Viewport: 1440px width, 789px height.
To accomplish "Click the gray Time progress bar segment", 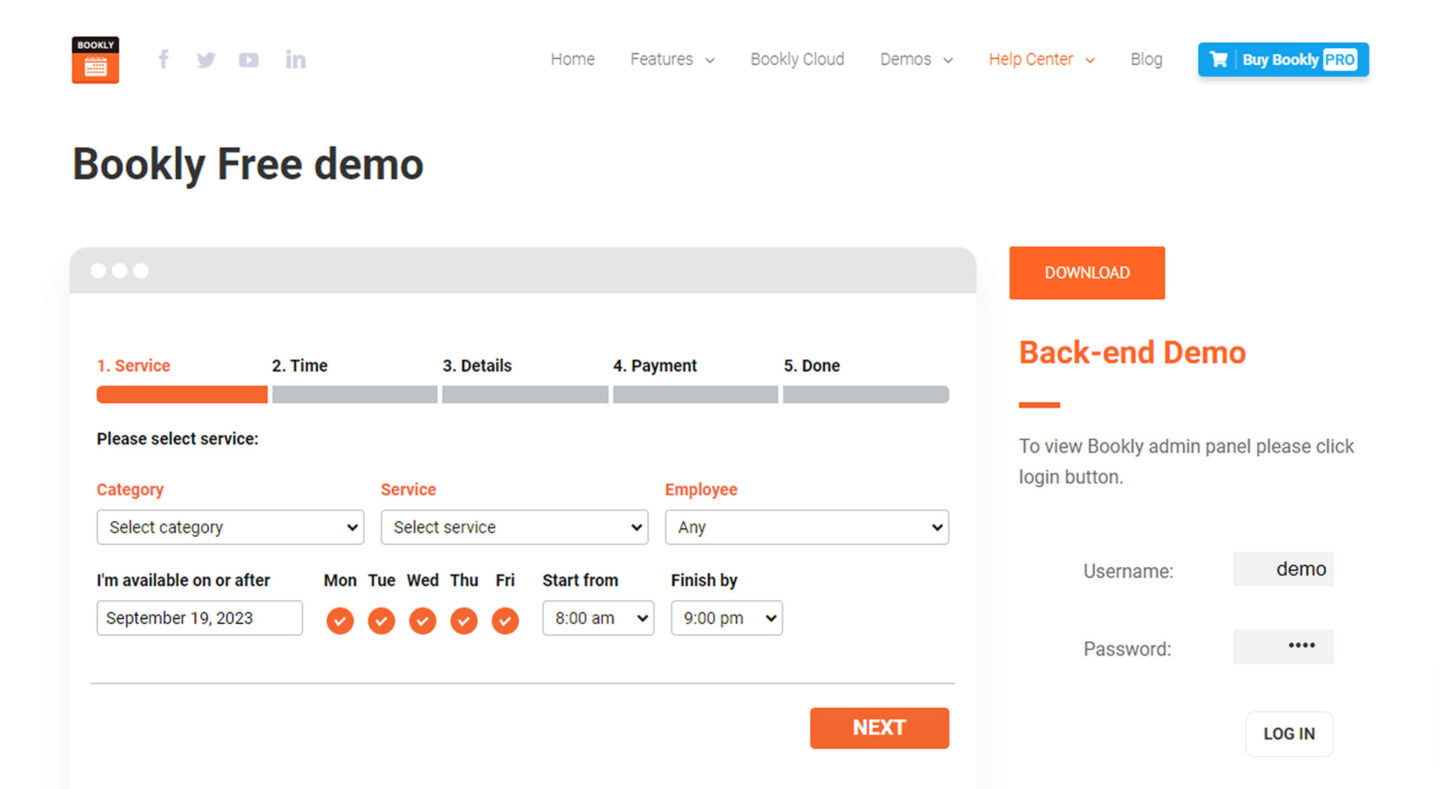I will click(355, 395).
